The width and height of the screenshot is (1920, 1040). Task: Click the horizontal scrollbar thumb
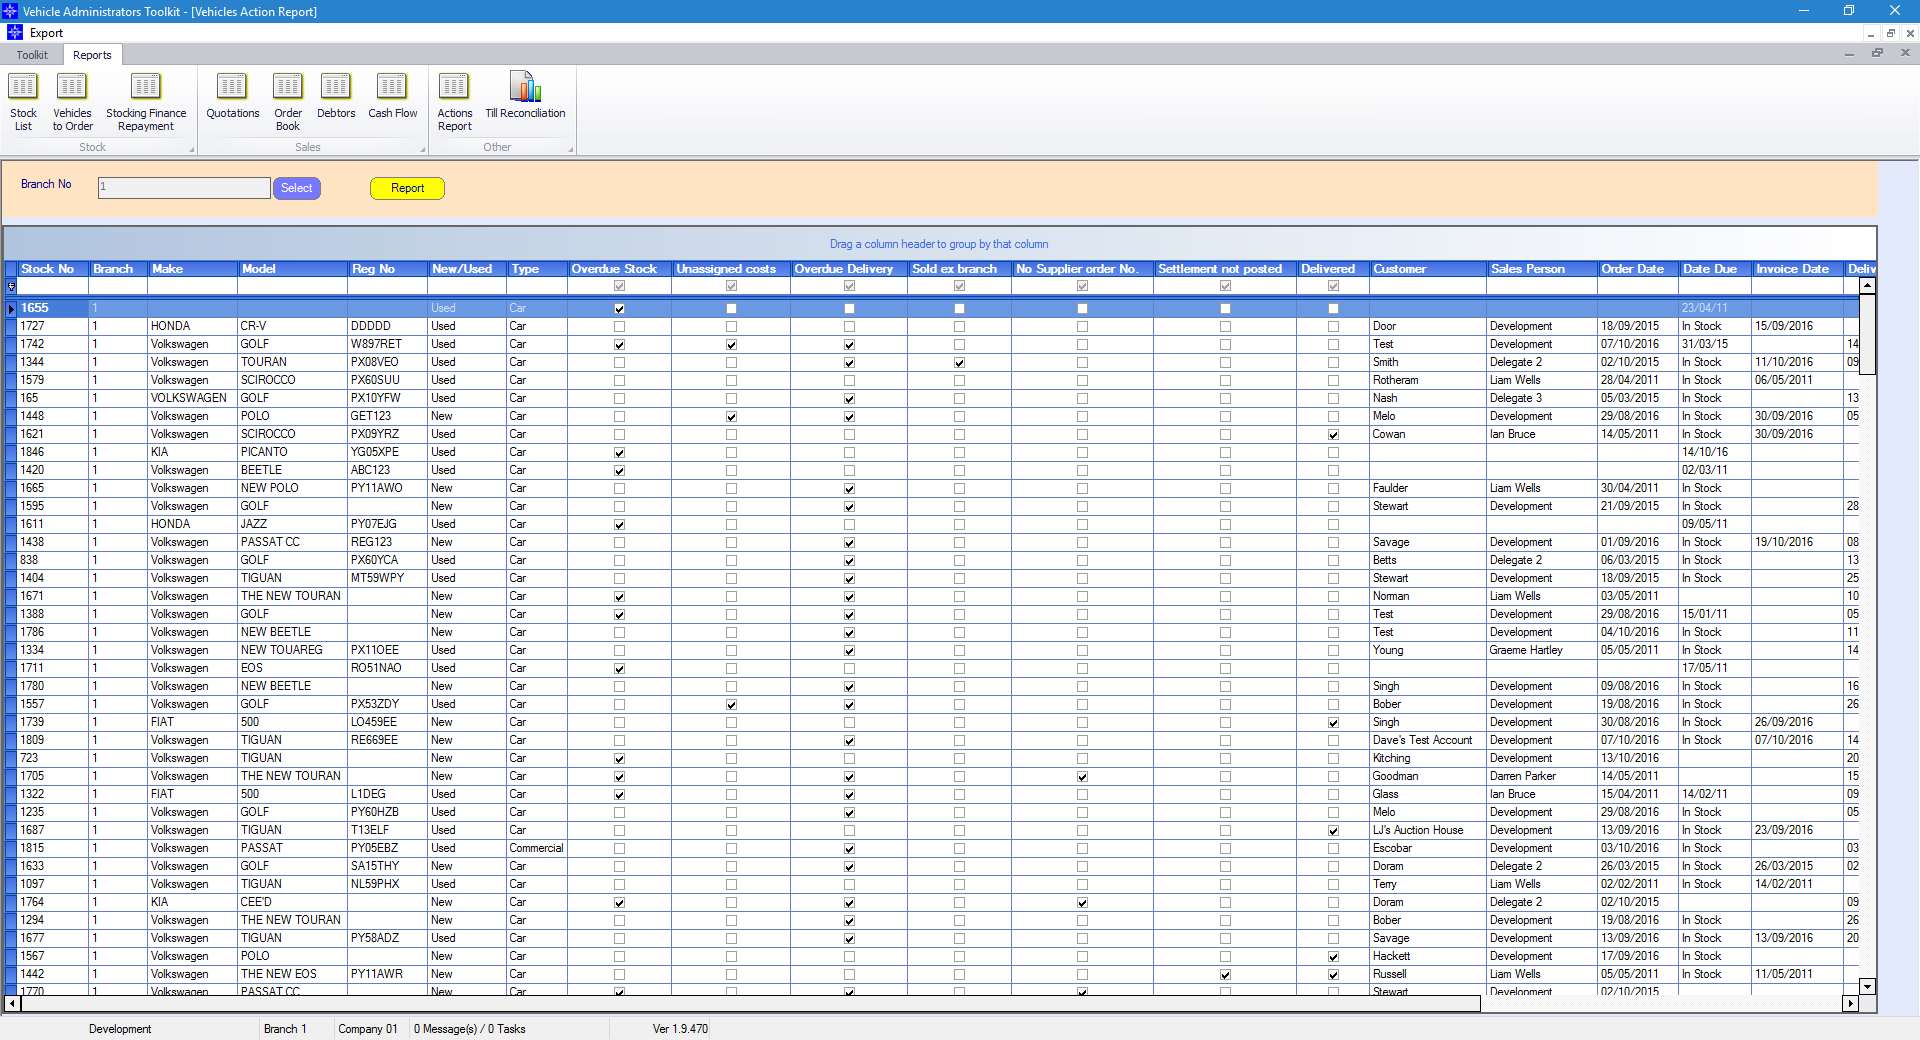(750, 1003)
